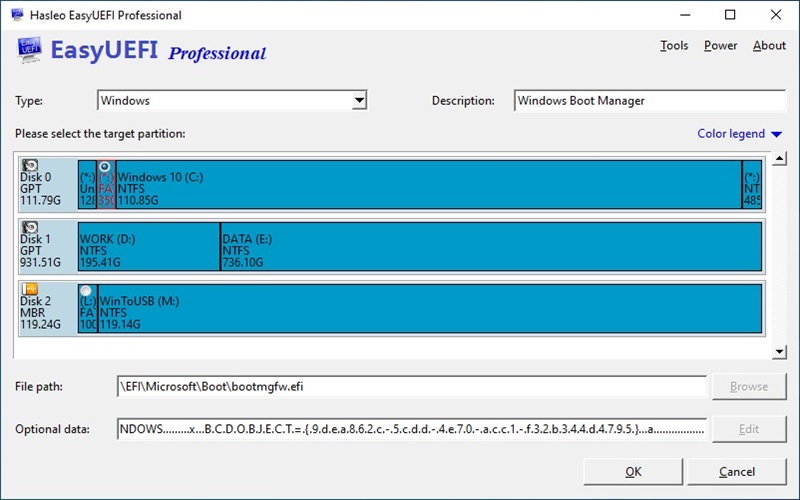Maximize the EasyUEFI window
The height and width of the screenshot is (500, 800).
730,15
